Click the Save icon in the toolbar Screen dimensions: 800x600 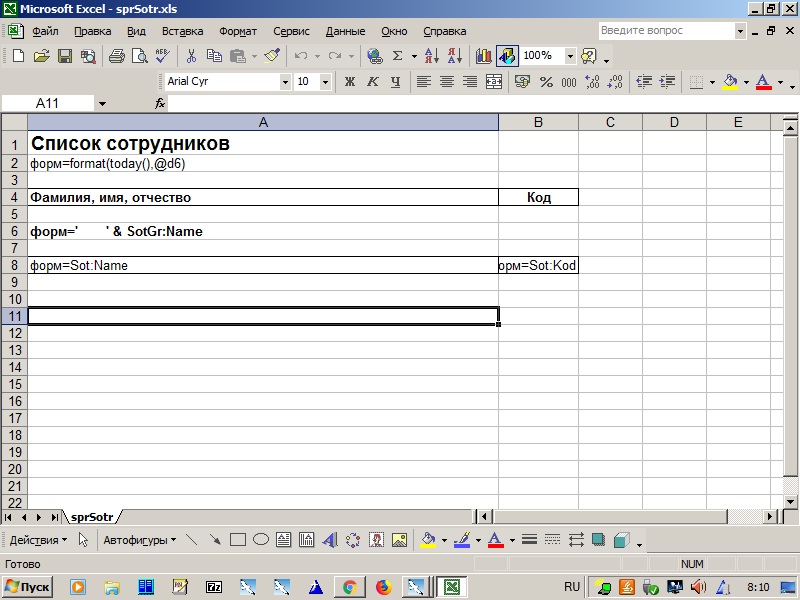tap(64, 56)
